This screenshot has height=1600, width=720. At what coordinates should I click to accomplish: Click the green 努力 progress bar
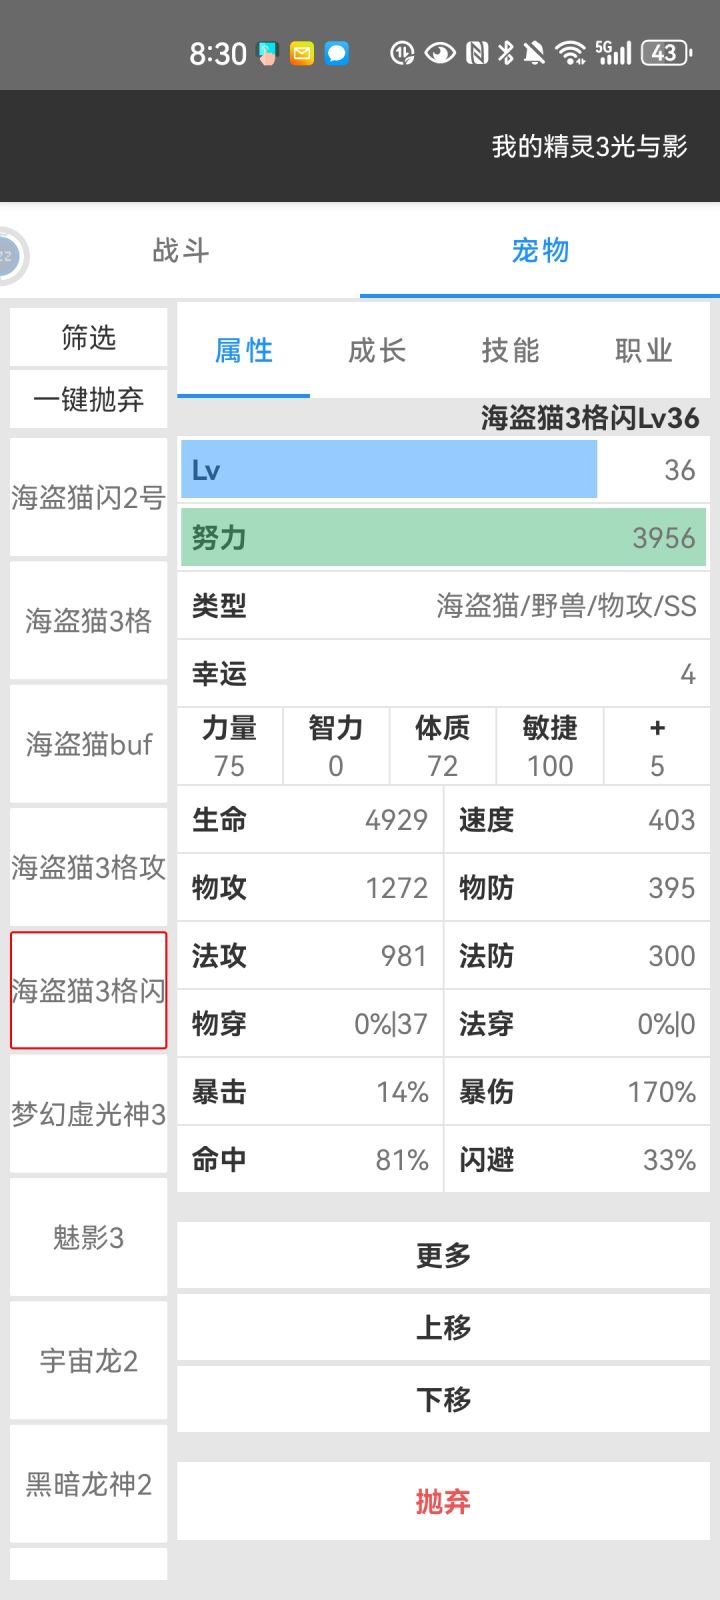tap(443, 538)
